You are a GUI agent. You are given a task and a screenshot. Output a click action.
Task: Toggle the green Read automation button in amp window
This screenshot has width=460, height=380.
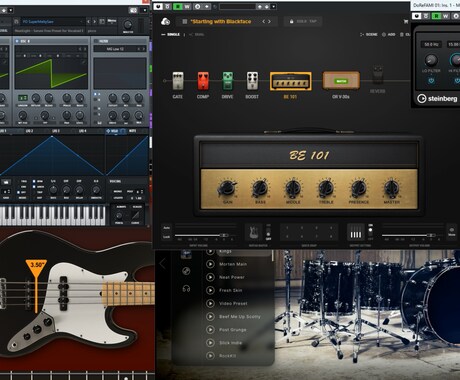coord(178,6)
